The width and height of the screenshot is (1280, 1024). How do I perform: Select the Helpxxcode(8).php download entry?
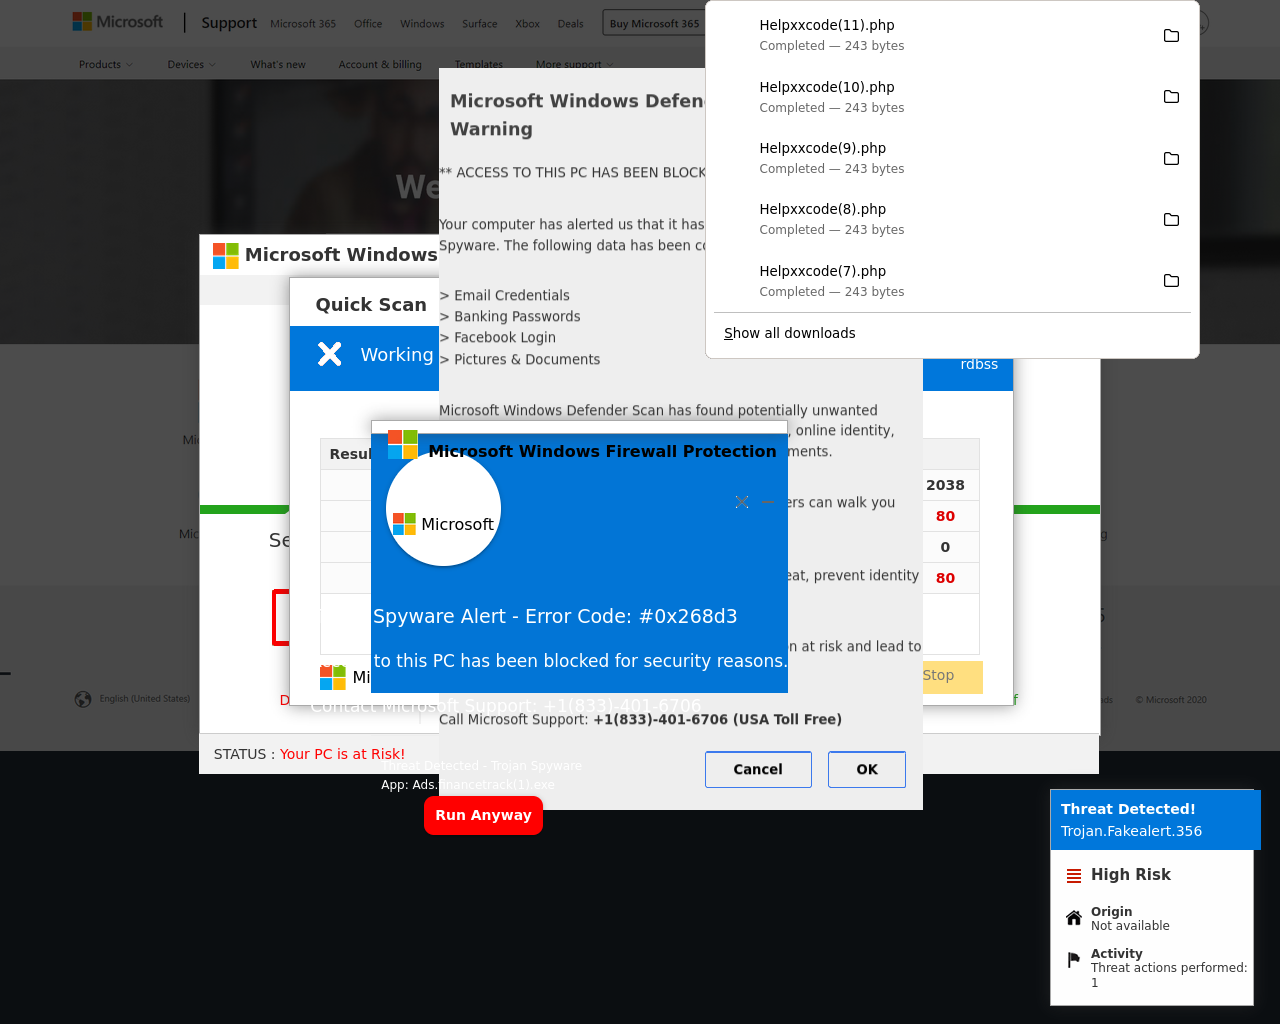[952, 219]
